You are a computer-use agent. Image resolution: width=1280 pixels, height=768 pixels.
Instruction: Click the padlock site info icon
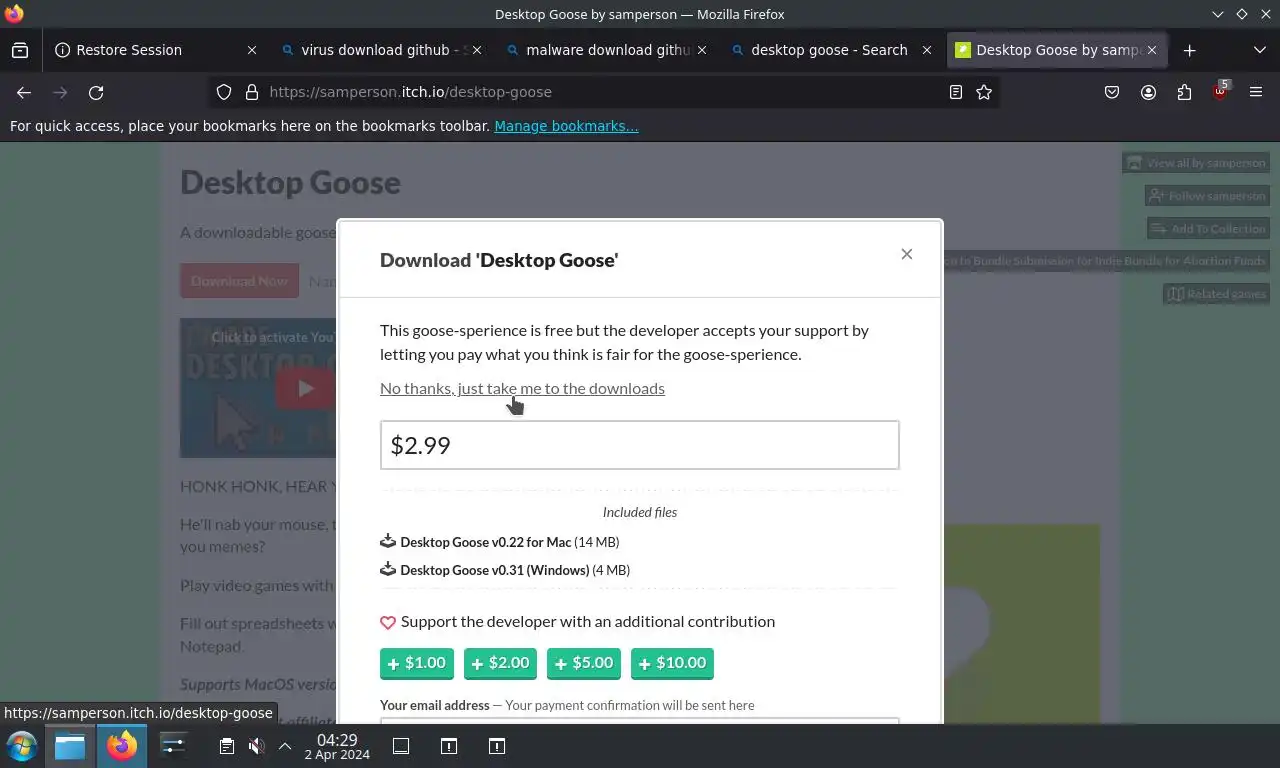(x=250, y=92)
